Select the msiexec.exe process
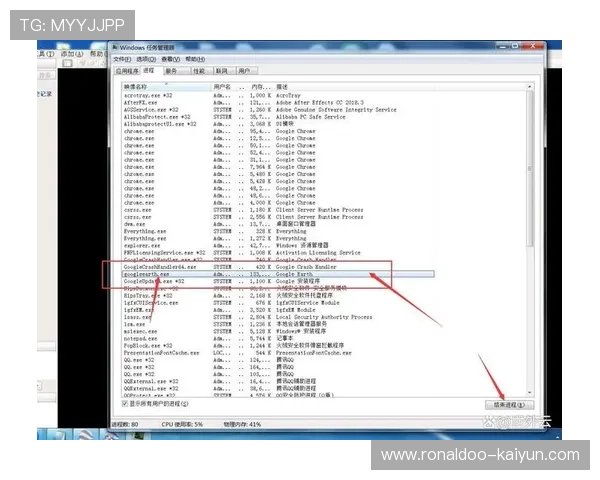600x480 pixels. 278,331
